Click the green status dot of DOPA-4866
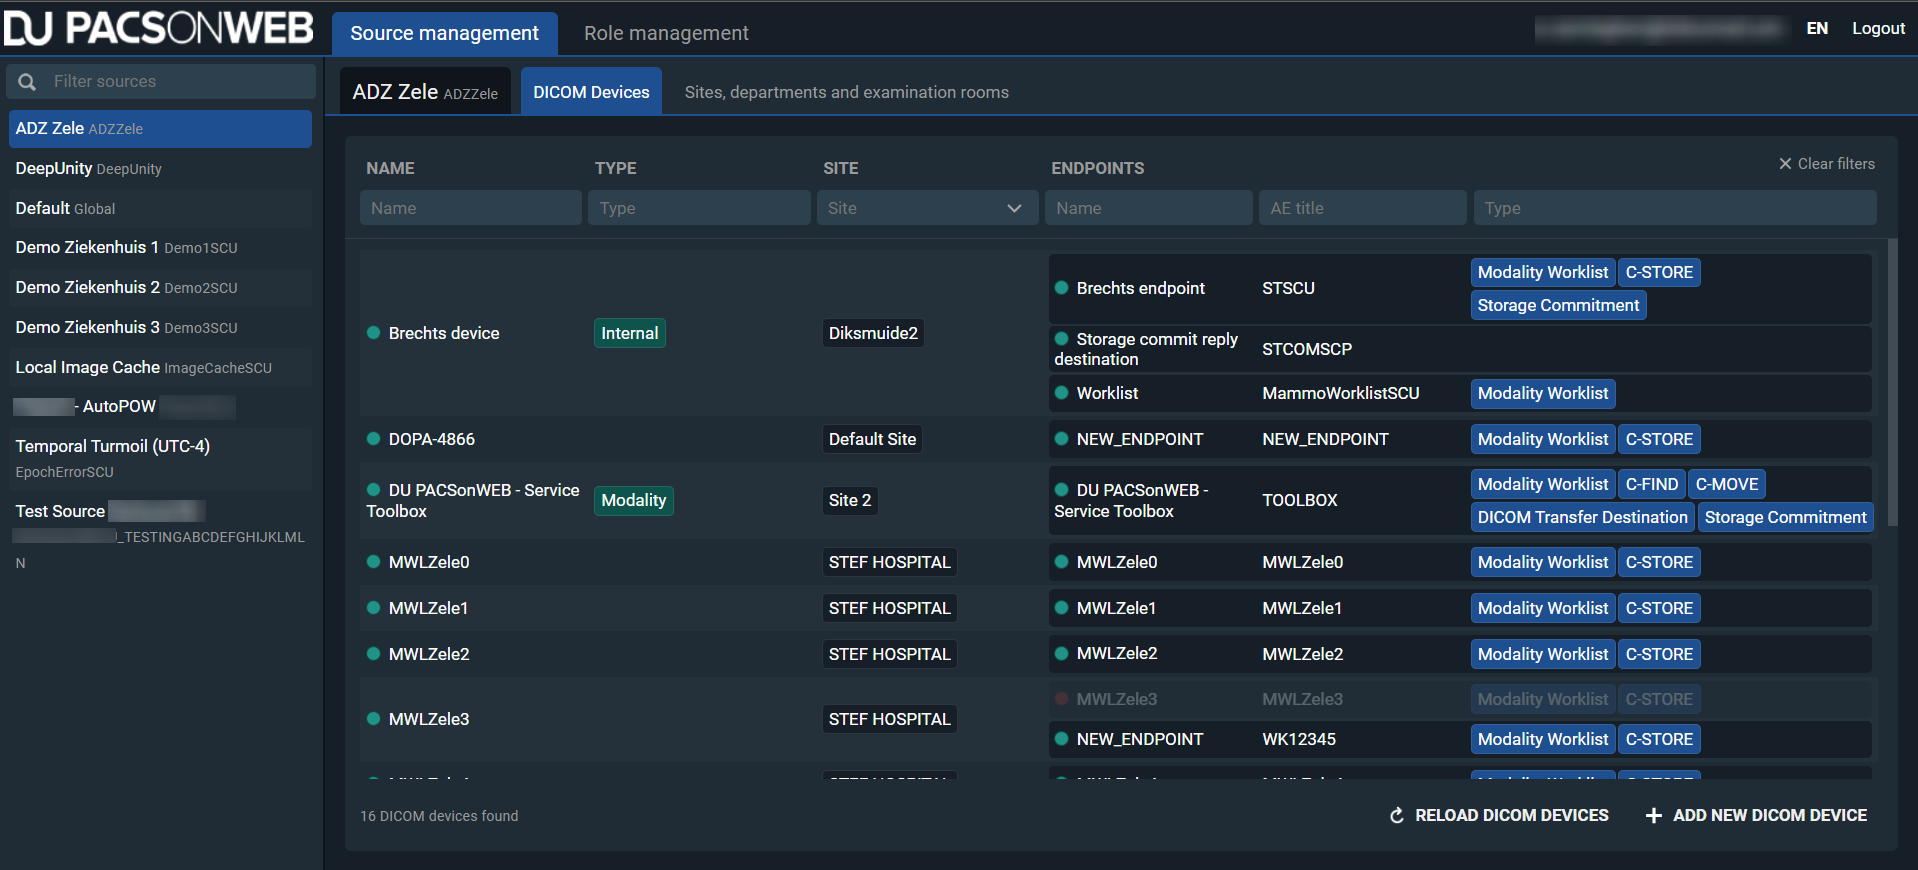This screenshot has height=870, width=1918. click(x=373, y=439)
